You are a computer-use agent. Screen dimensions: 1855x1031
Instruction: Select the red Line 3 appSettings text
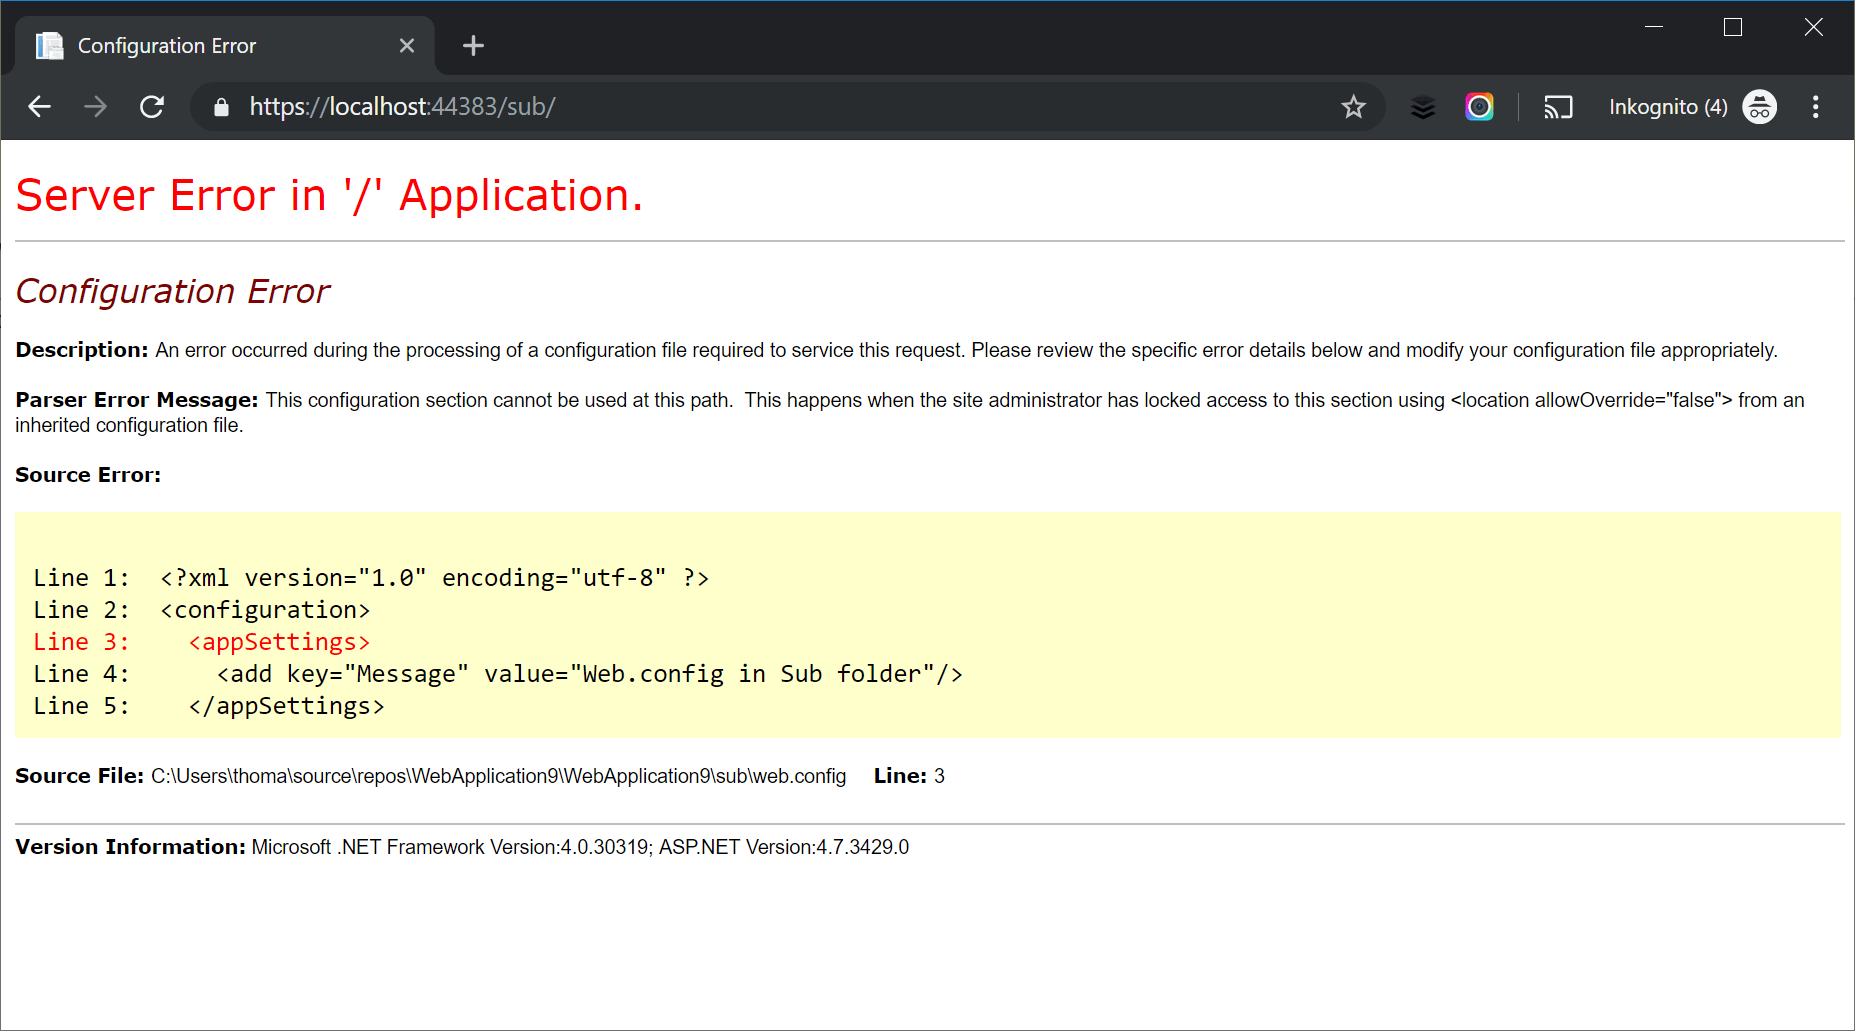(x=278, y=641)
